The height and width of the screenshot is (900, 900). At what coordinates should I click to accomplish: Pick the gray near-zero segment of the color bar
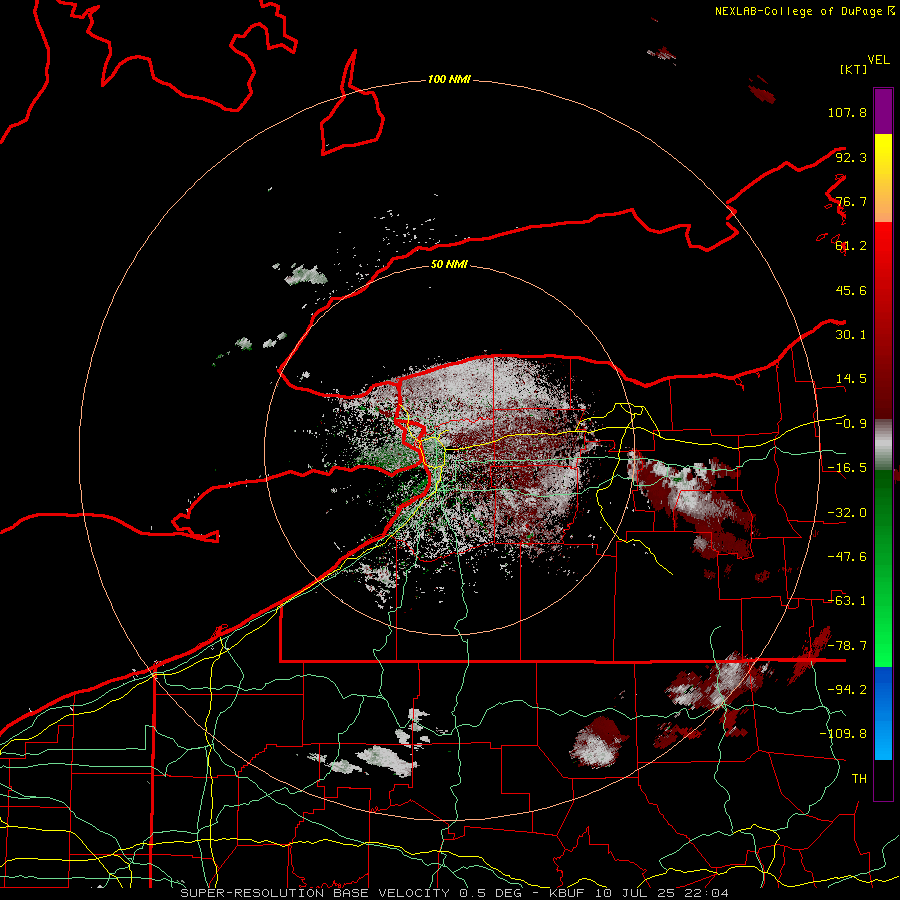tap(883, 444)
